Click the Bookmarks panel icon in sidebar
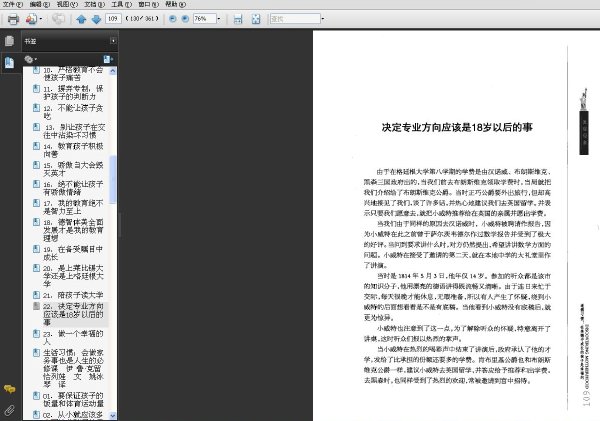Screen dimensions: 600x421 click(10, 62)
